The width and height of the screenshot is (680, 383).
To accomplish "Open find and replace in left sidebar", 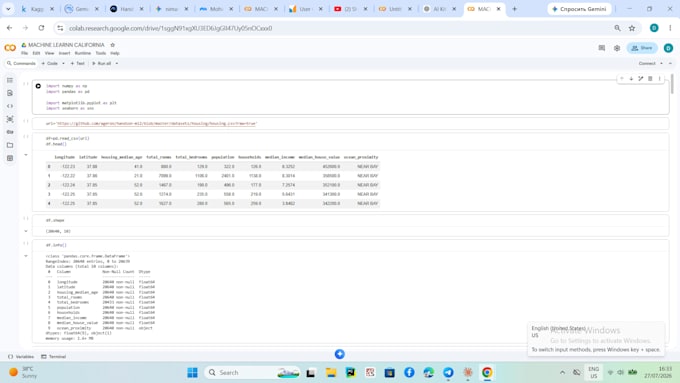I will click(10, 93).
